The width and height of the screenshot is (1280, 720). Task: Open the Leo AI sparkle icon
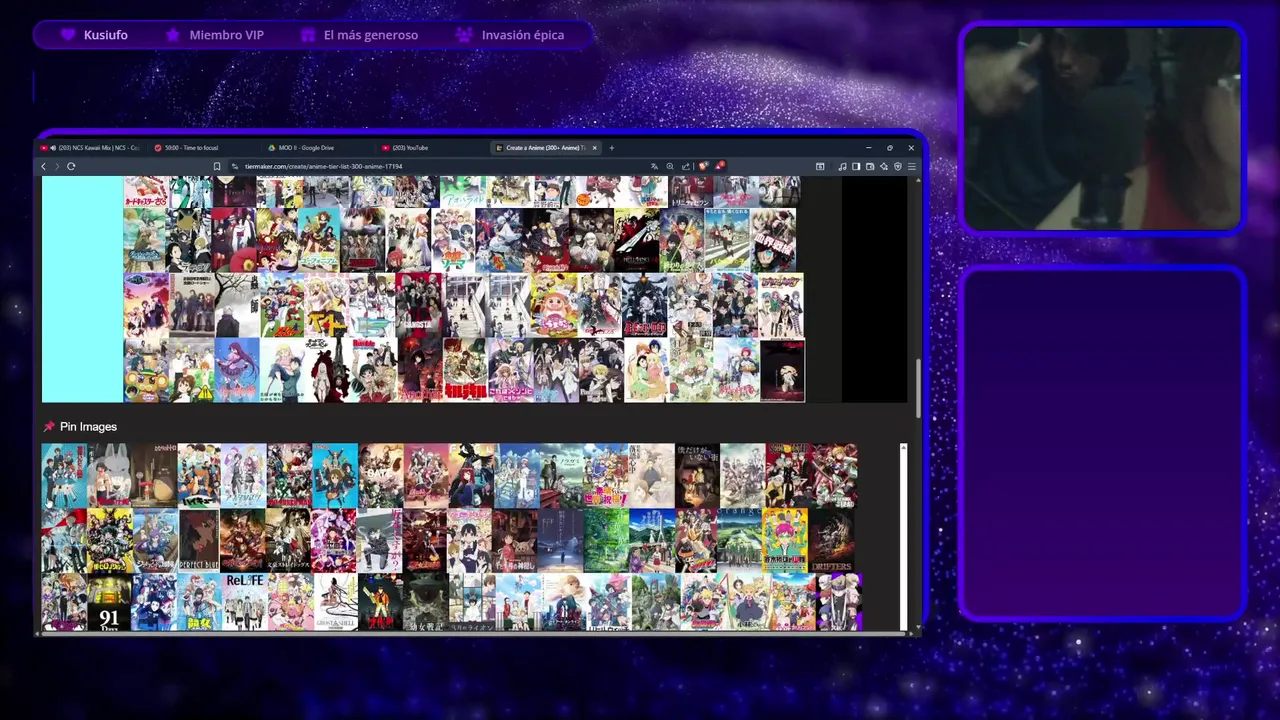[x=883, y=166]
